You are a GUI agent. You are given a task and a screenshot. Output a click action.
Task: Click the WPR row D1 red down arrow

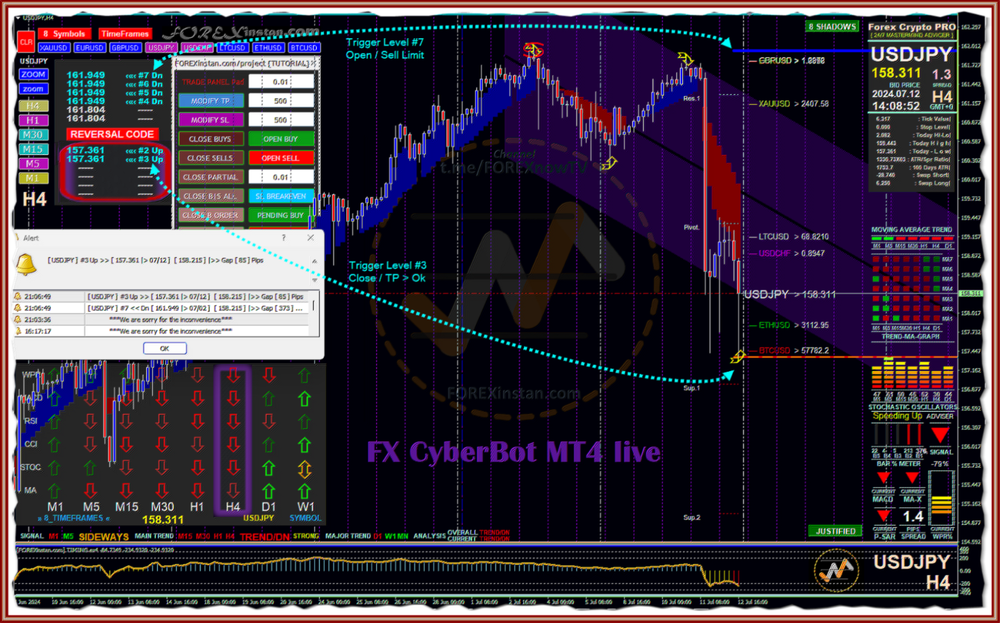click(x=268, y=375)
